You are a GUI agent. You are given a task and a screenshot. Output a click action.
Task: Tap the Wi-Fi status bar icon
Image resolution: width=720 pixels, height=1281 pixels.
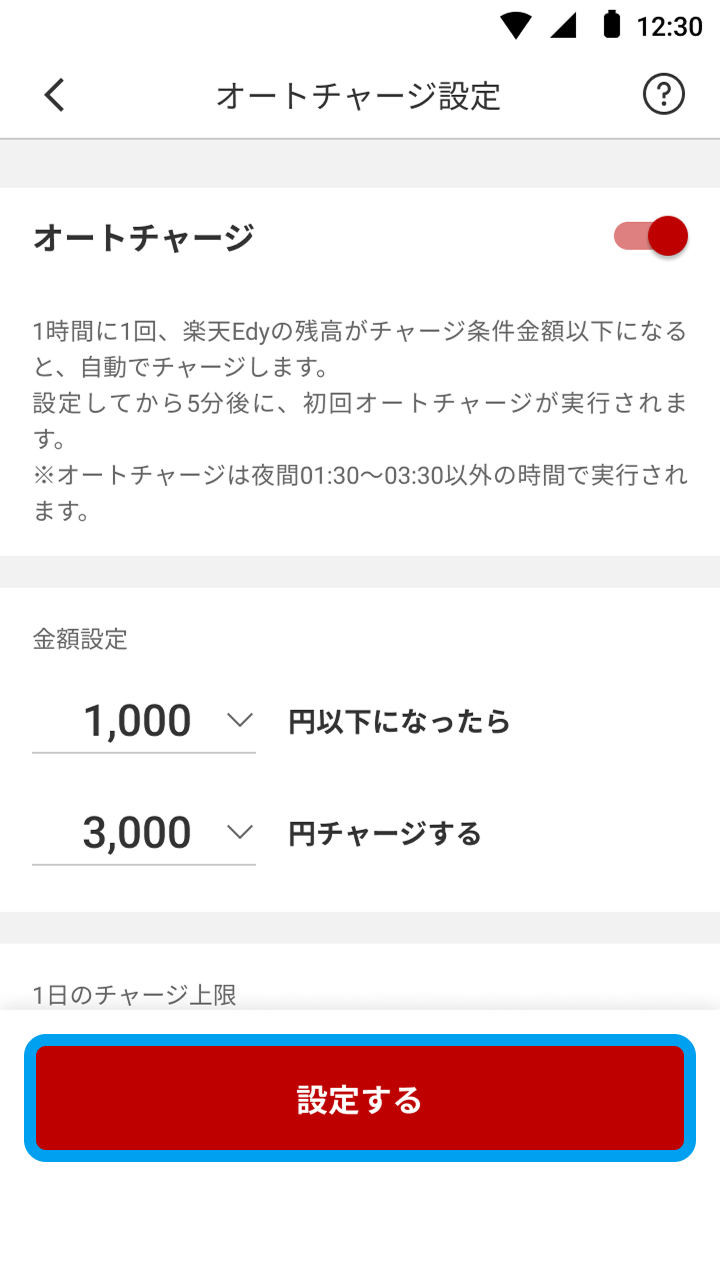coord(516,26)
